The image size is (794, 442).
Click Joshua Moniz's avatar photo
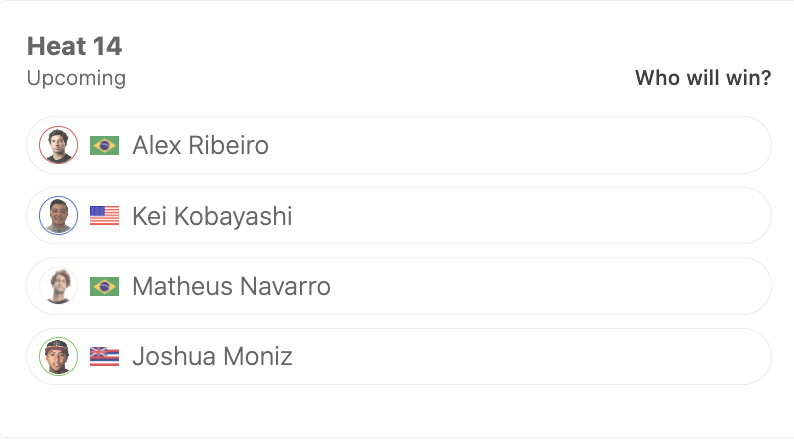[59, 356]
